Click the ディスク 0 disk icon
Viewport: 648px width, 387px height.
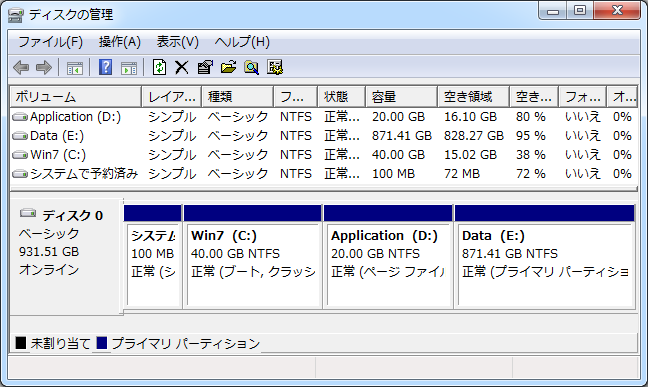pyautogui.click(x=28, y=213)
